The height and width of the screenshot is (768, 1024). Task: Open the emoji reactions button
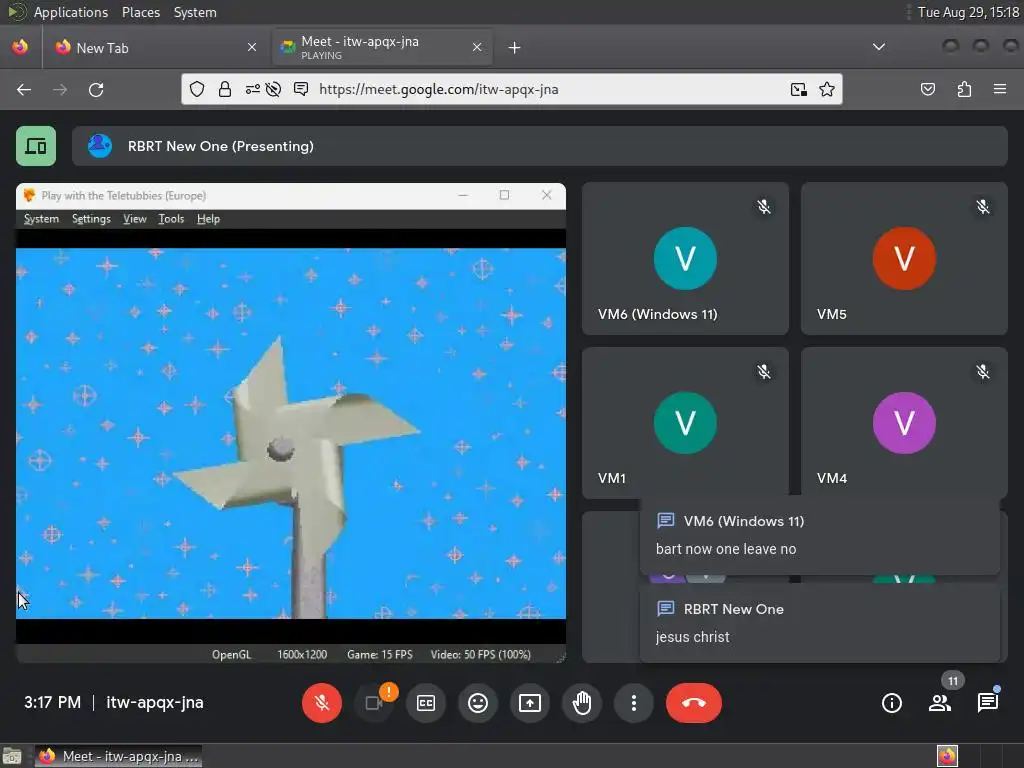[478, 703]
